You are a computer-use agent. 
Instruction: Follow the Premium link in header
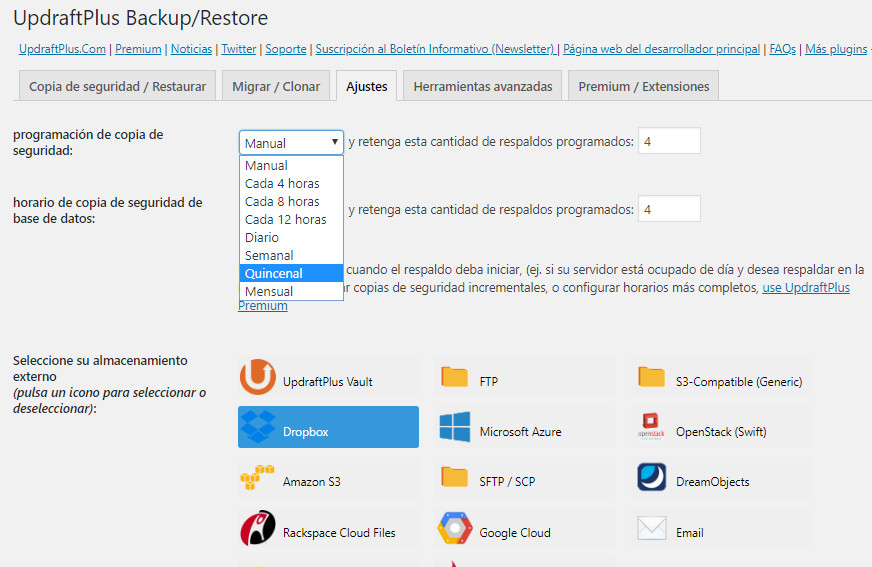138,49
